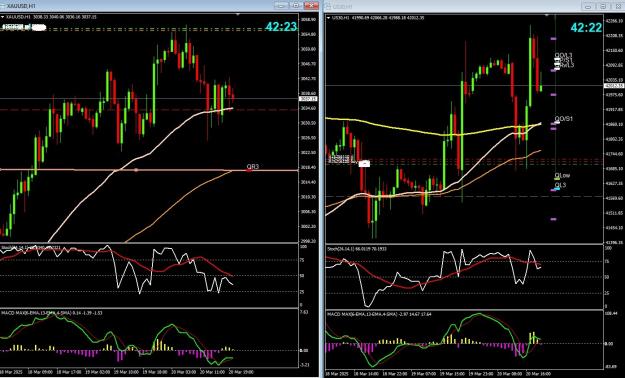Click the current price tag on XAUUSD scale
Screen dimensions: 625x378
tap(308, 98)
